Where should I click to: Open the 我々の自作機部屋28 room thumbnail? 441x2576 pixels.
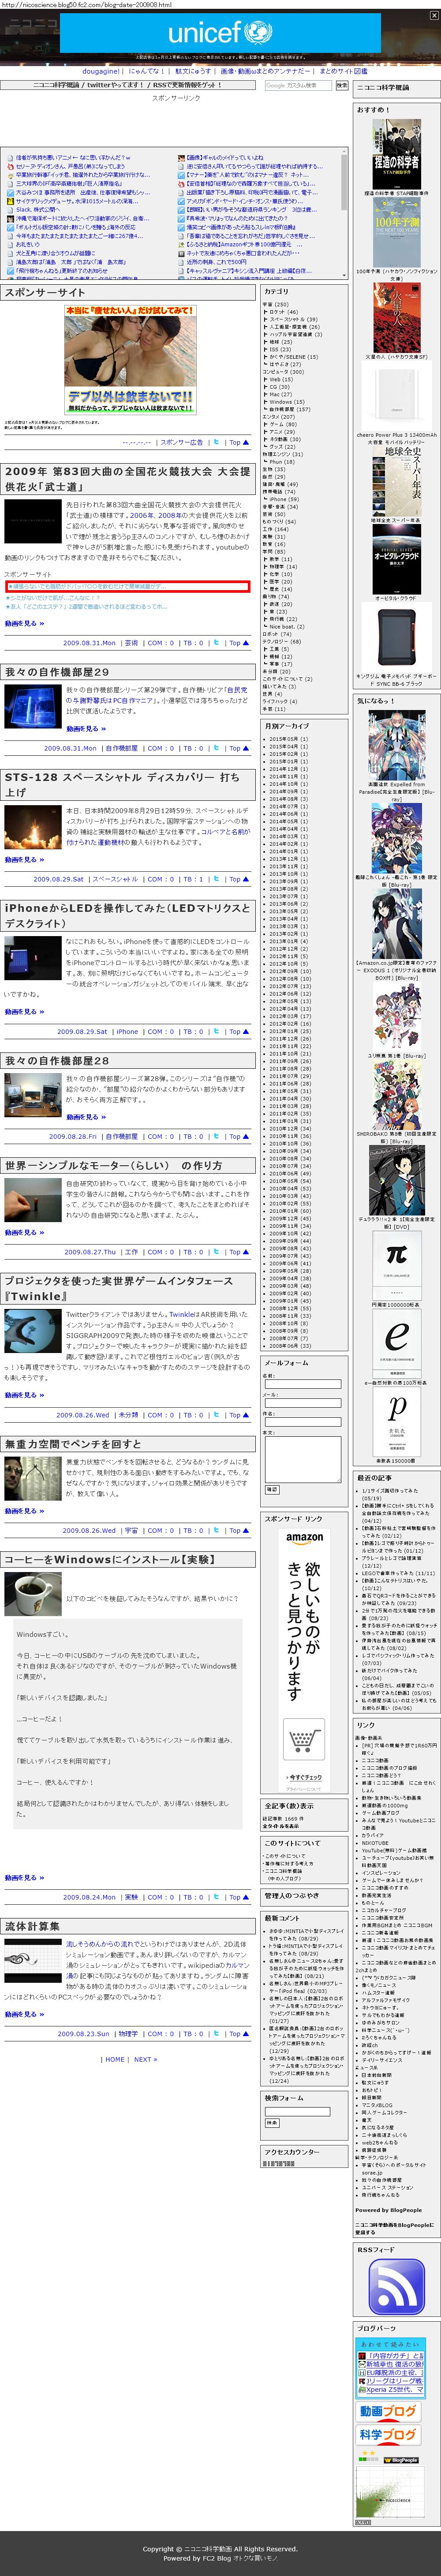pyautogui.click(x=33, y=1095)
